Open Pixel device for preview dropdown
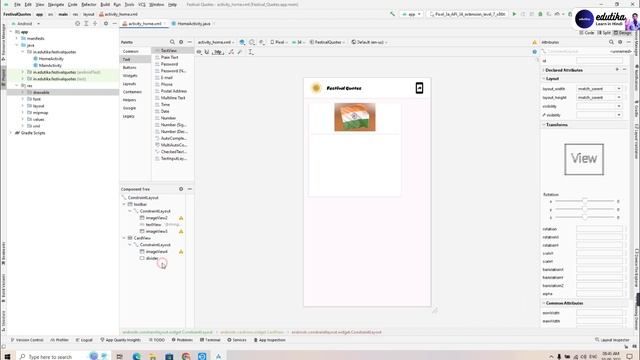The image size is (640, 360). (x=279, y=42)
